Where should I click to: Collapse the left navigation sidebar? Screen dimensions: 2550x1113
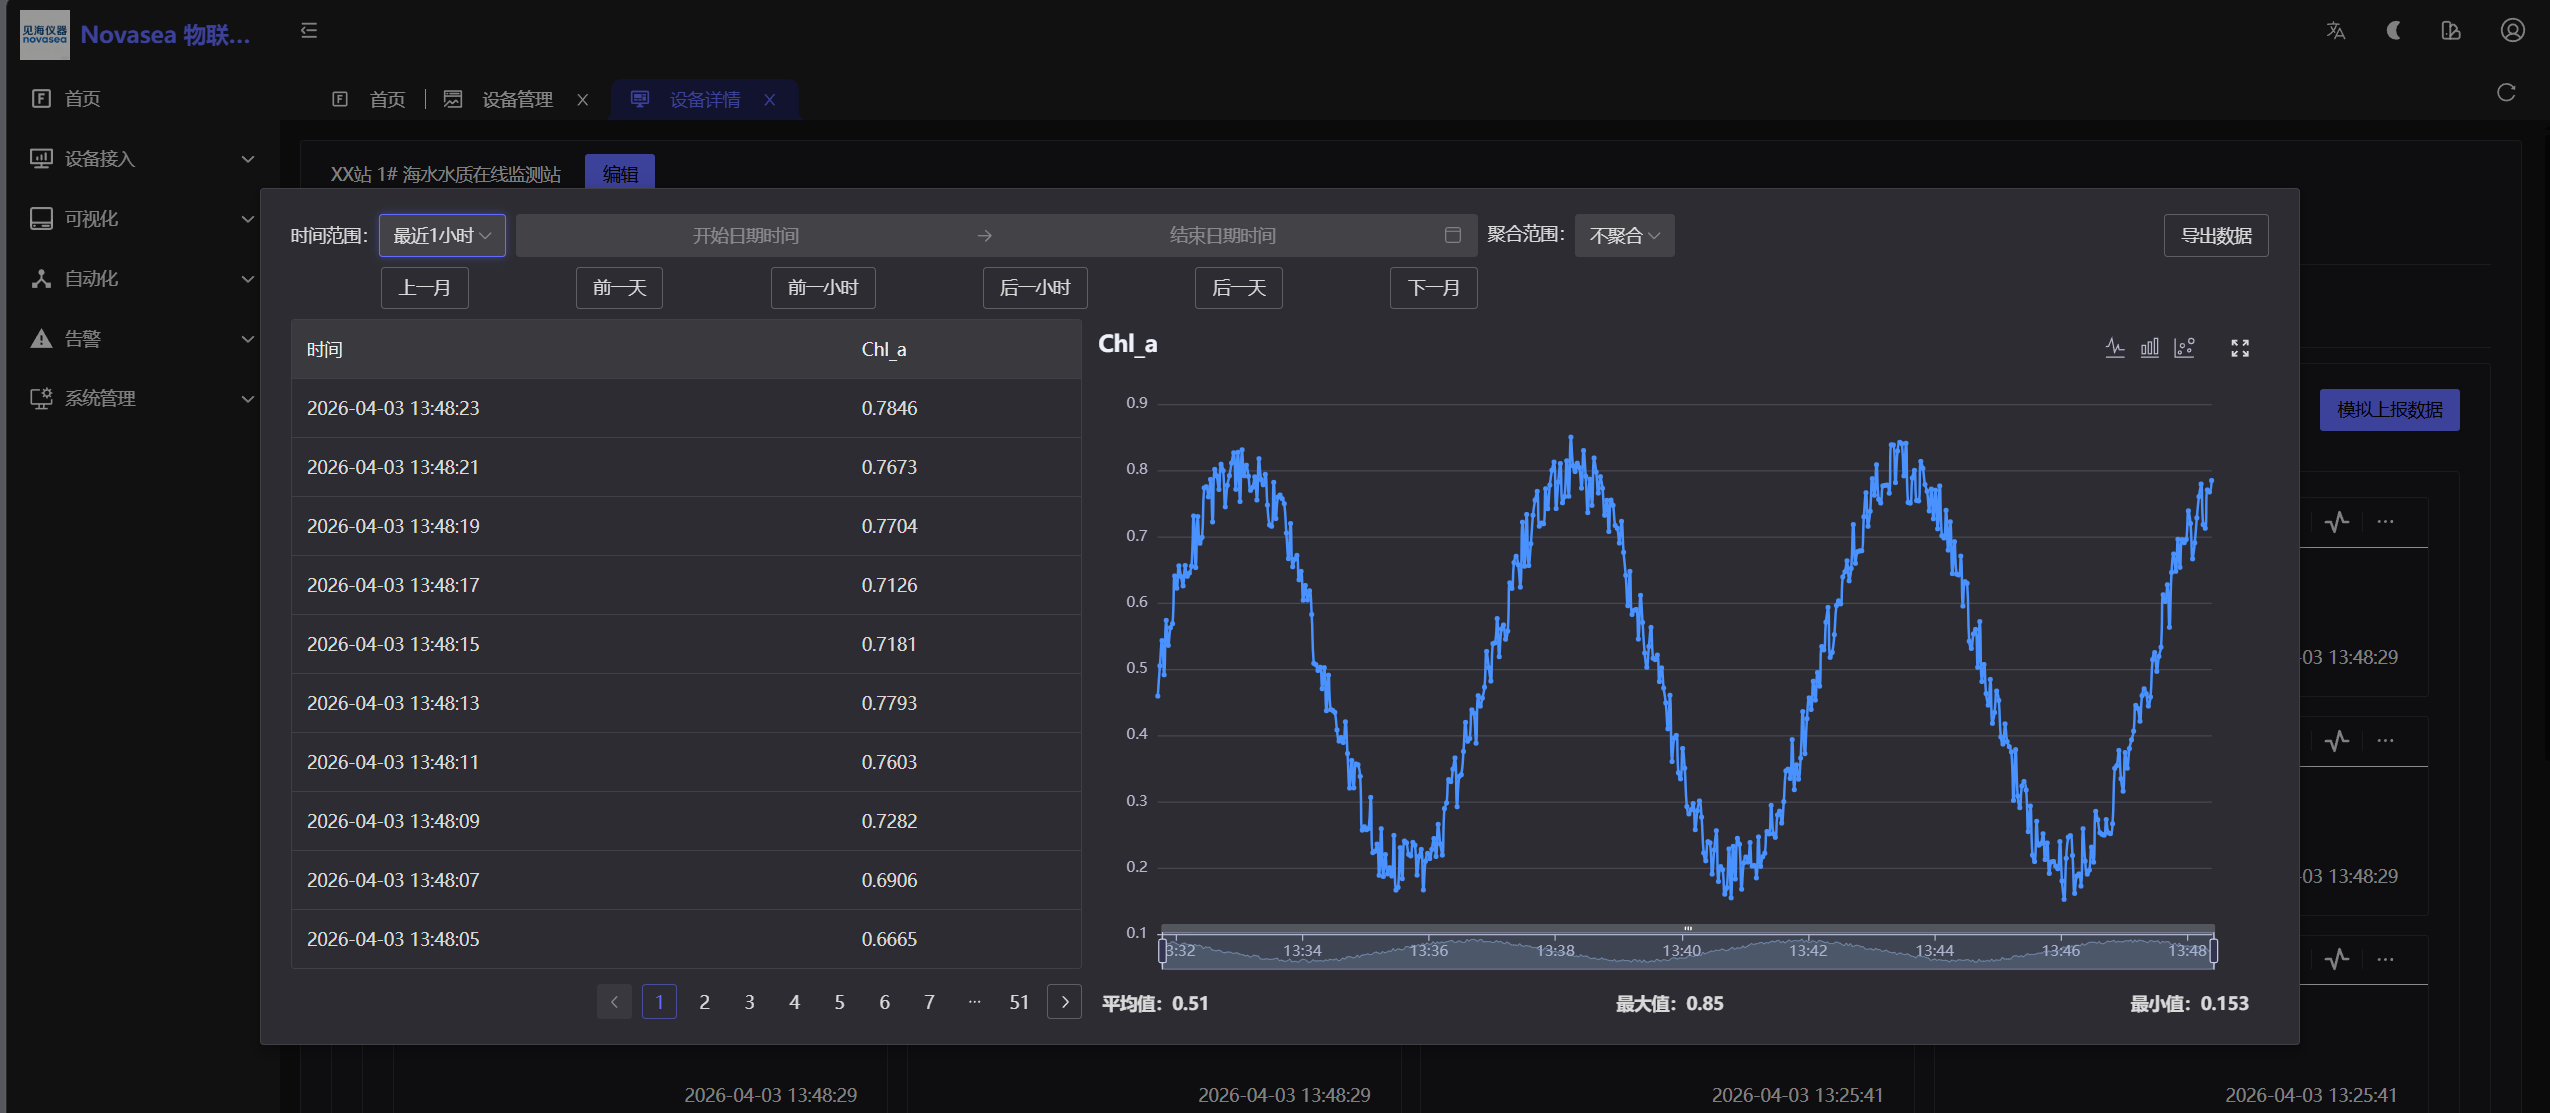point(308,31)
